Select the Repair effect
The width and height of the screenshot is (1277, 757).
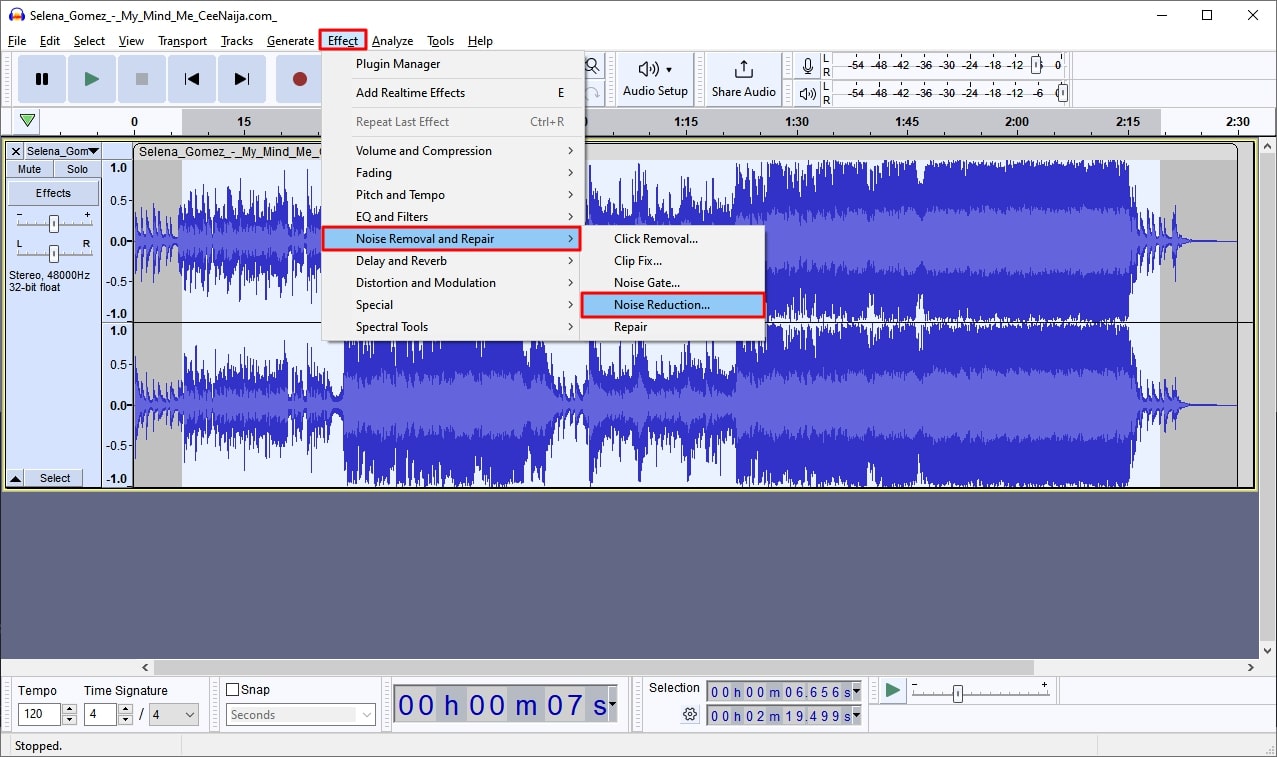673,327
